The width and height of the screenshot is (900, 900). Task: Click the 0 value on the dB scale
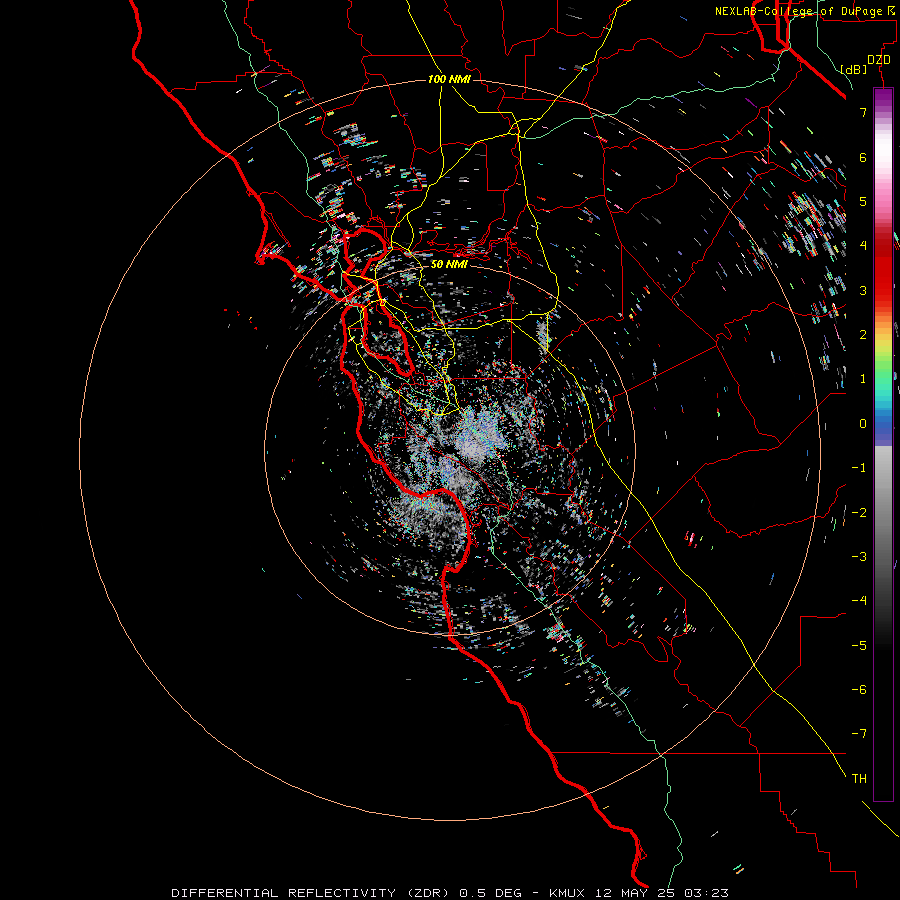(863, 424)
